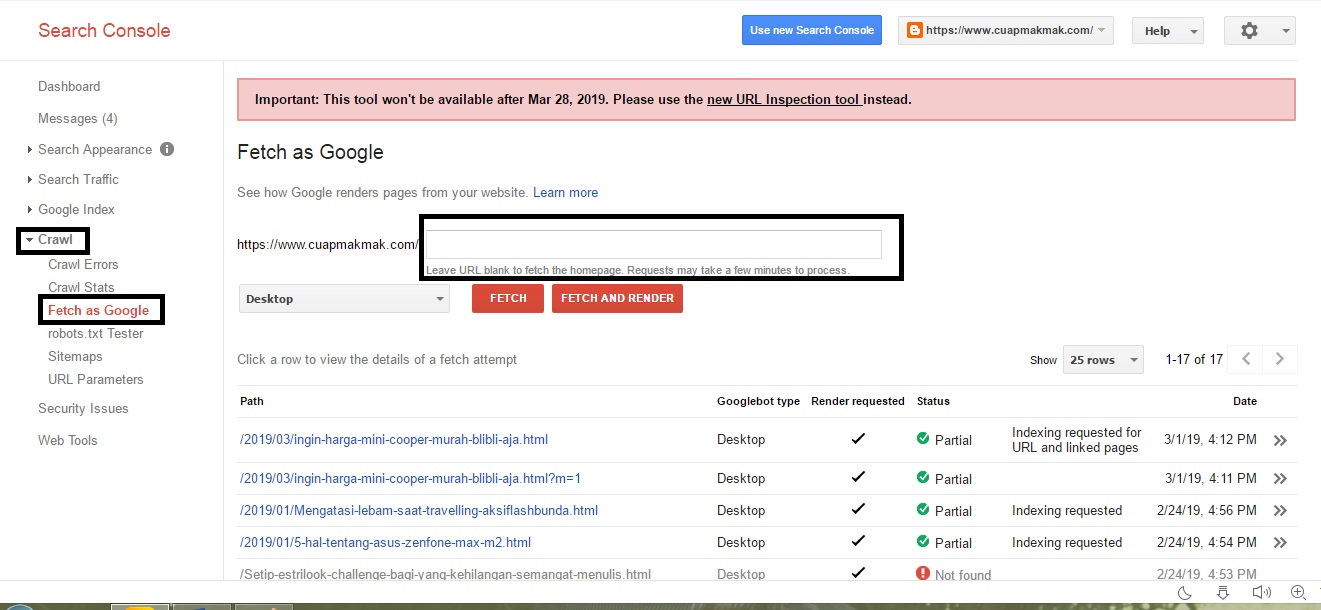Viewport: 1321px width, 610px height.
Task: Open the 5-hal-tentang-asus-zenfone-max-m2 path link
Action: pyautogui.click(x=385, y=542)
